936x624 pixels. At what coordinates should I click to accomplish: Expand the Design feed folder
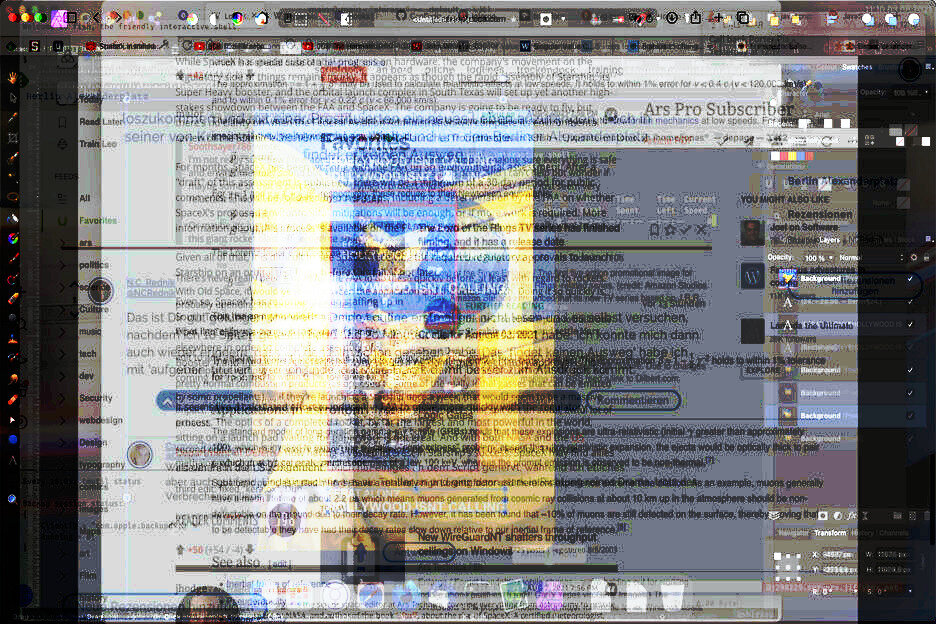(63, 442)
